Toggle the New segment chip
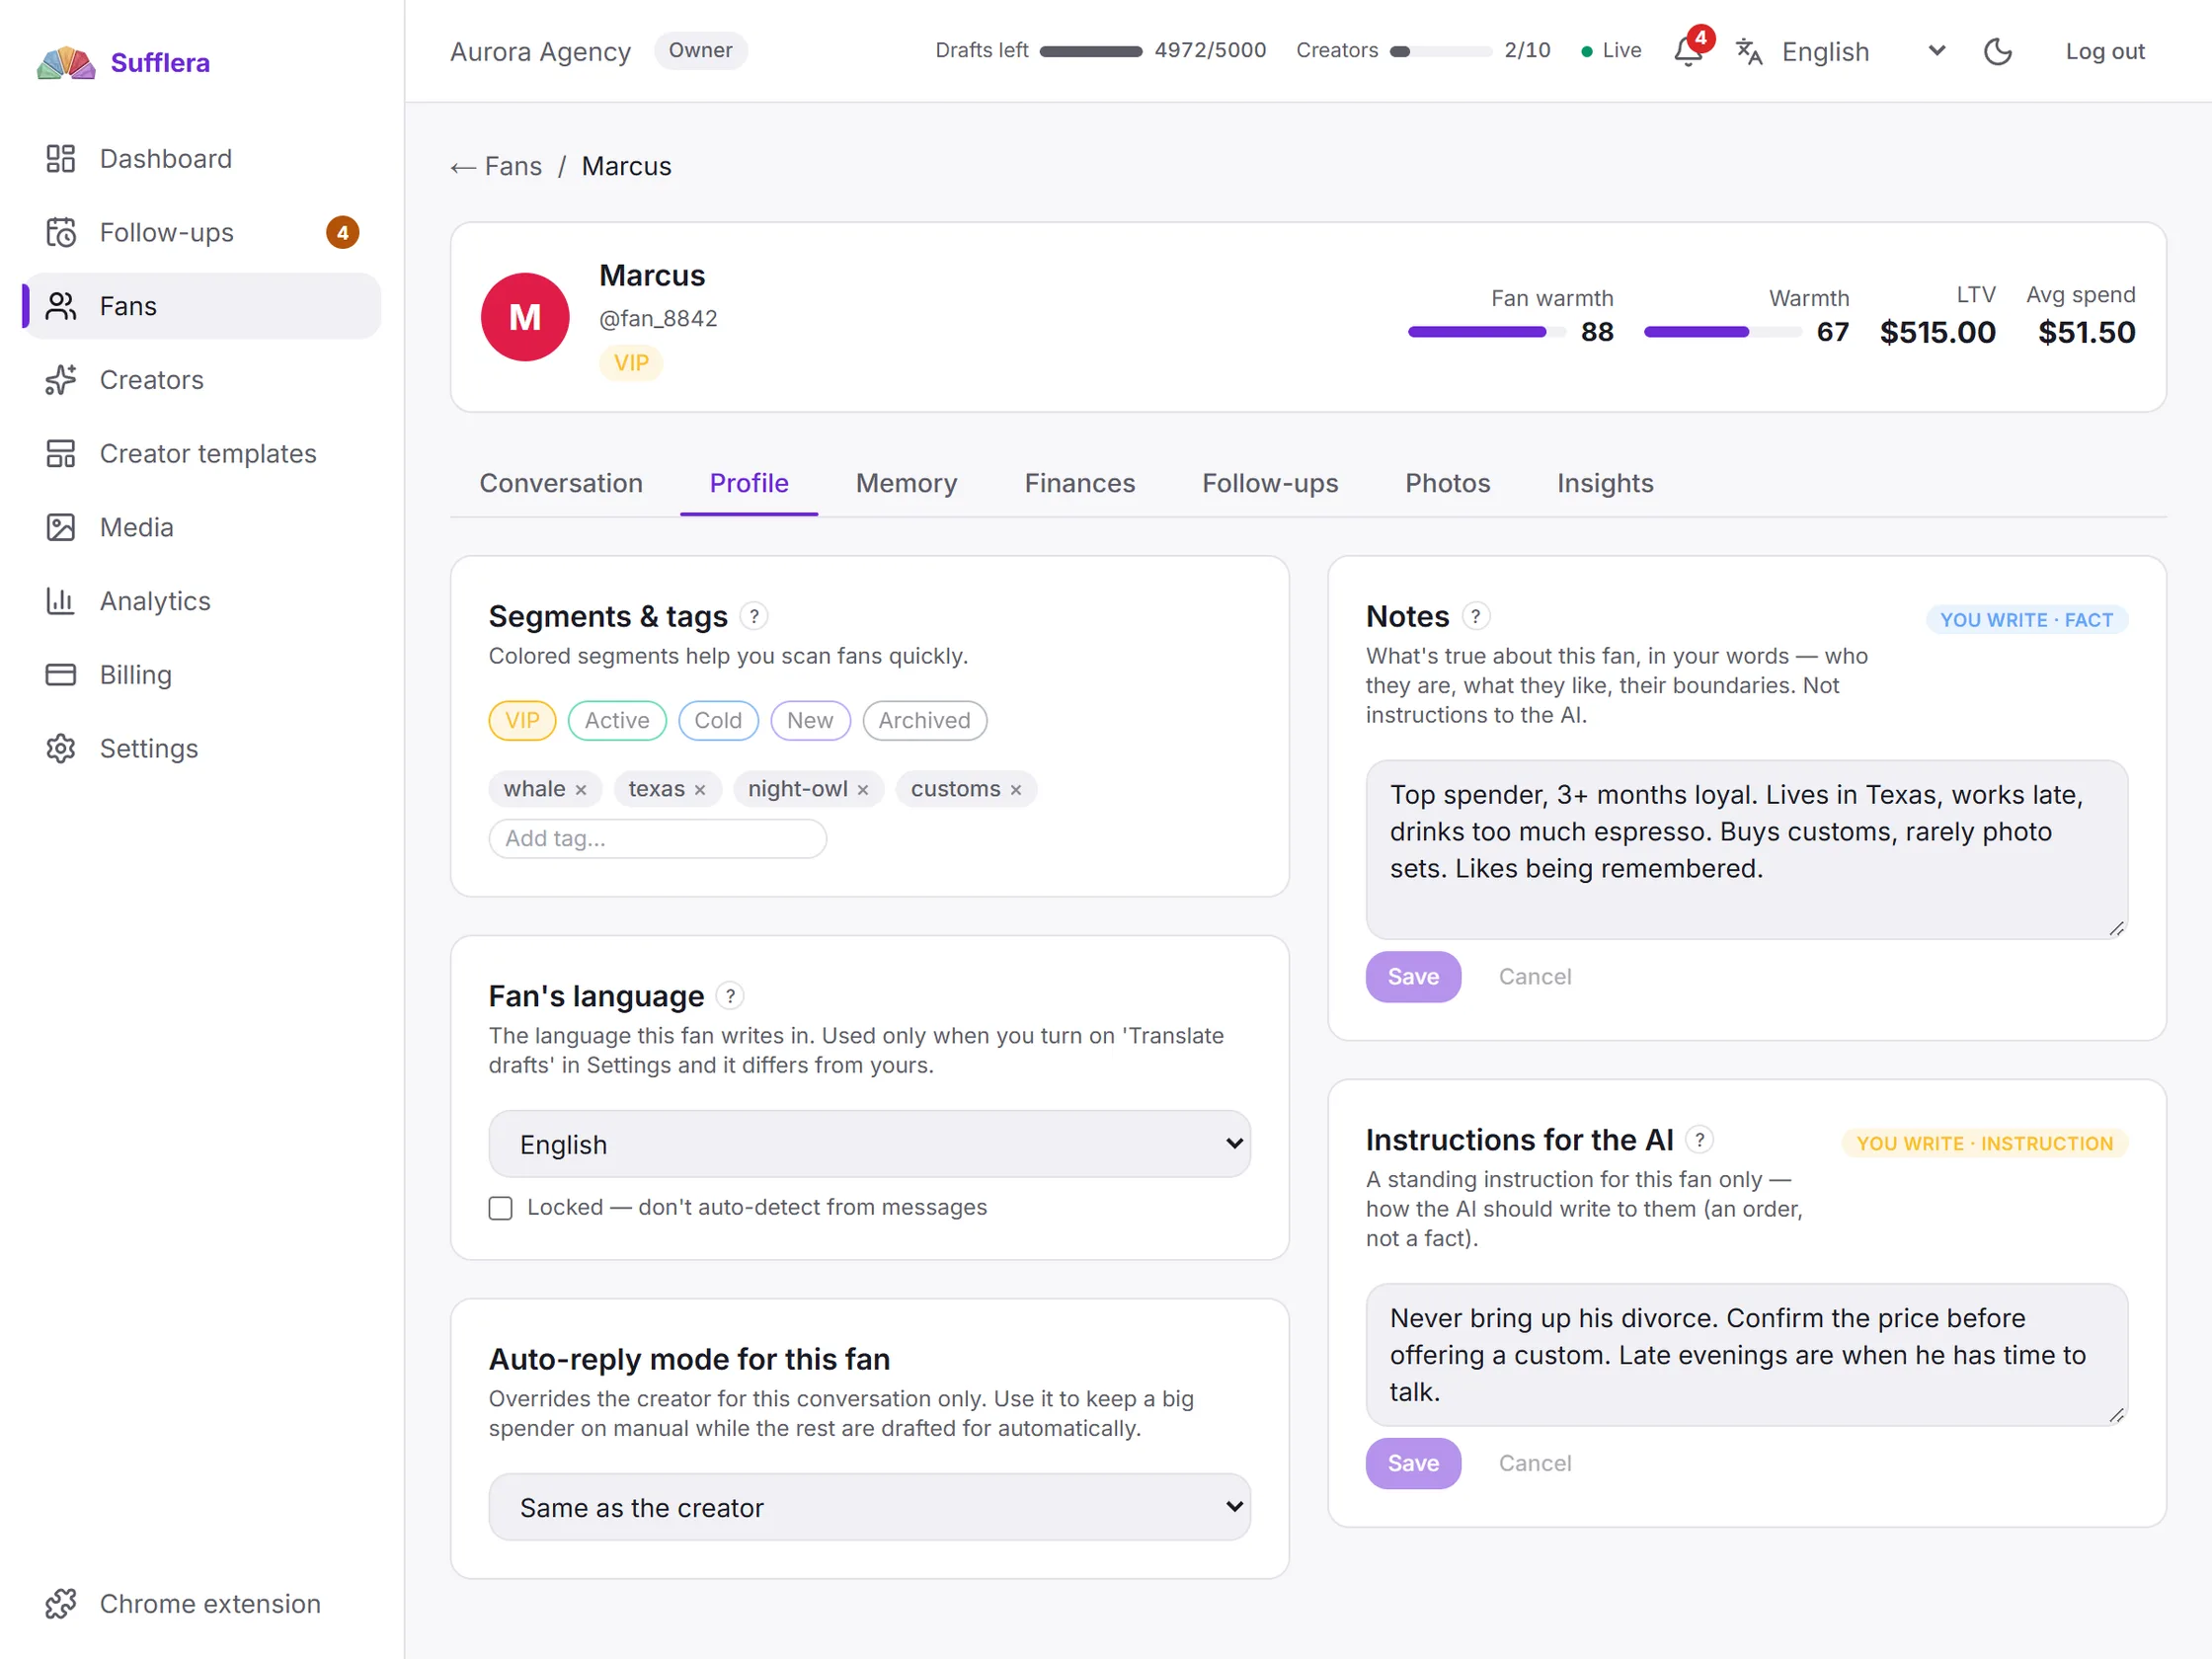The height and width of the screenshot is (1659, 2212). (x=810, y=720)
